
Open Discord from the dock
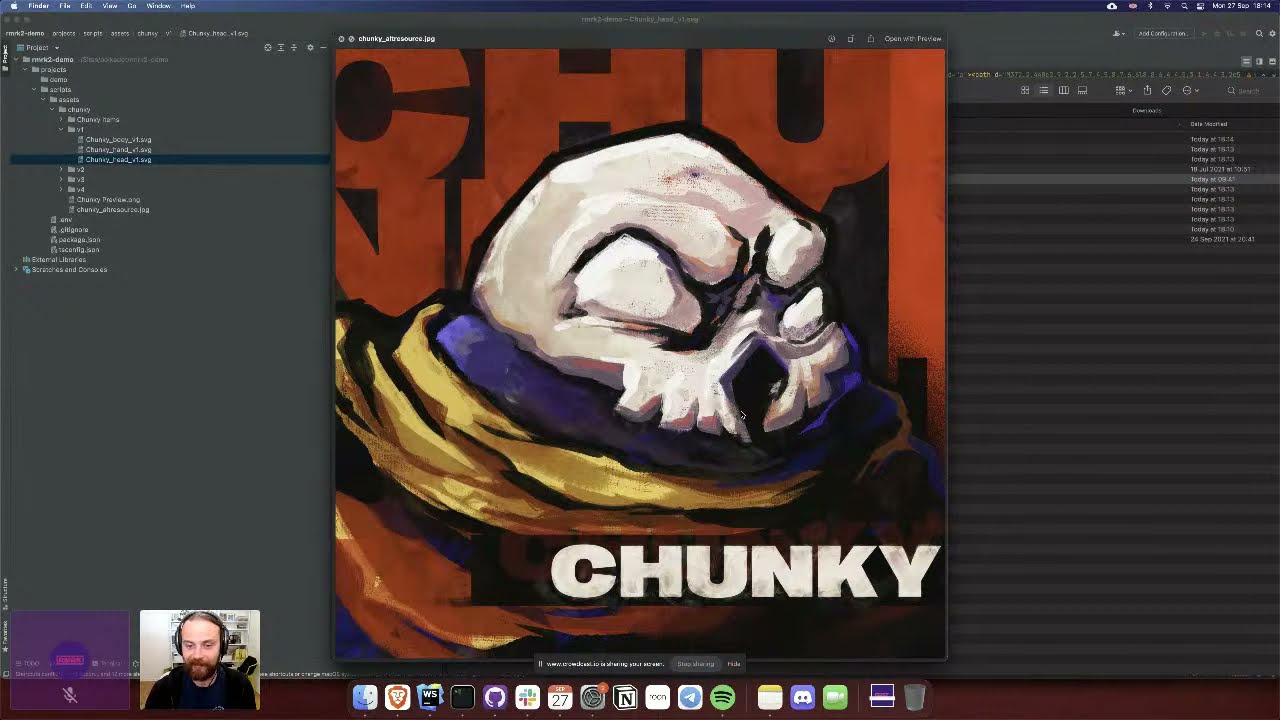[803, 696]
